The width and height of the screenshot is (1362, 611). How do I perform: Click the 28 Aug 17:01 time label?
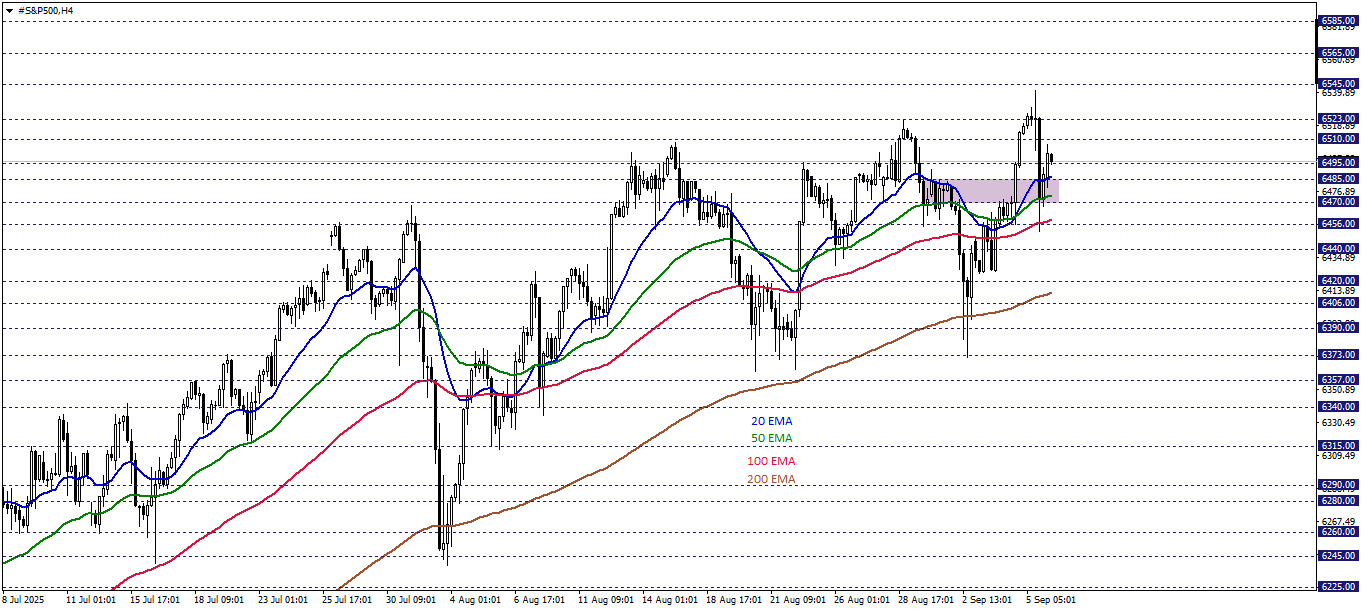click(x=925, y=600)
